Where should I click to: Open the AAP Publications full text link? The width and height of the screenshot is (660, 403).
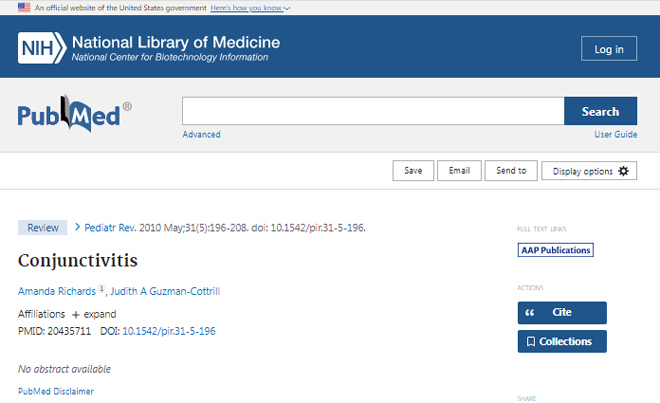[x=556, y=250]
